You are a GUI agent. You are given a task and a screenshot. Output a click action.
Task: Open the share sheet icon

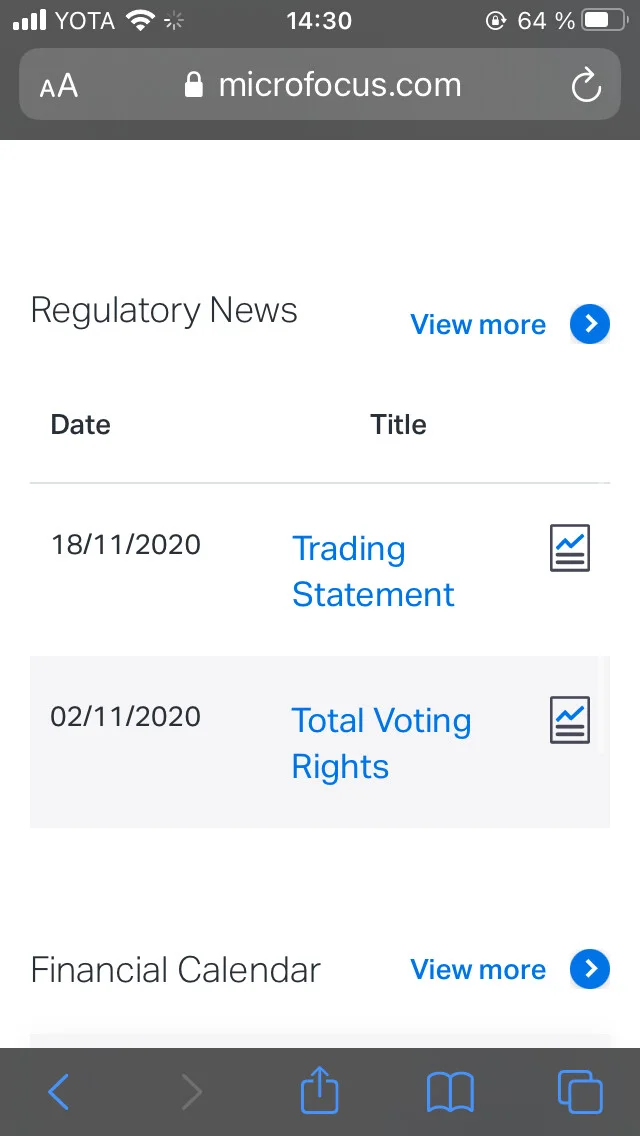320,1089
